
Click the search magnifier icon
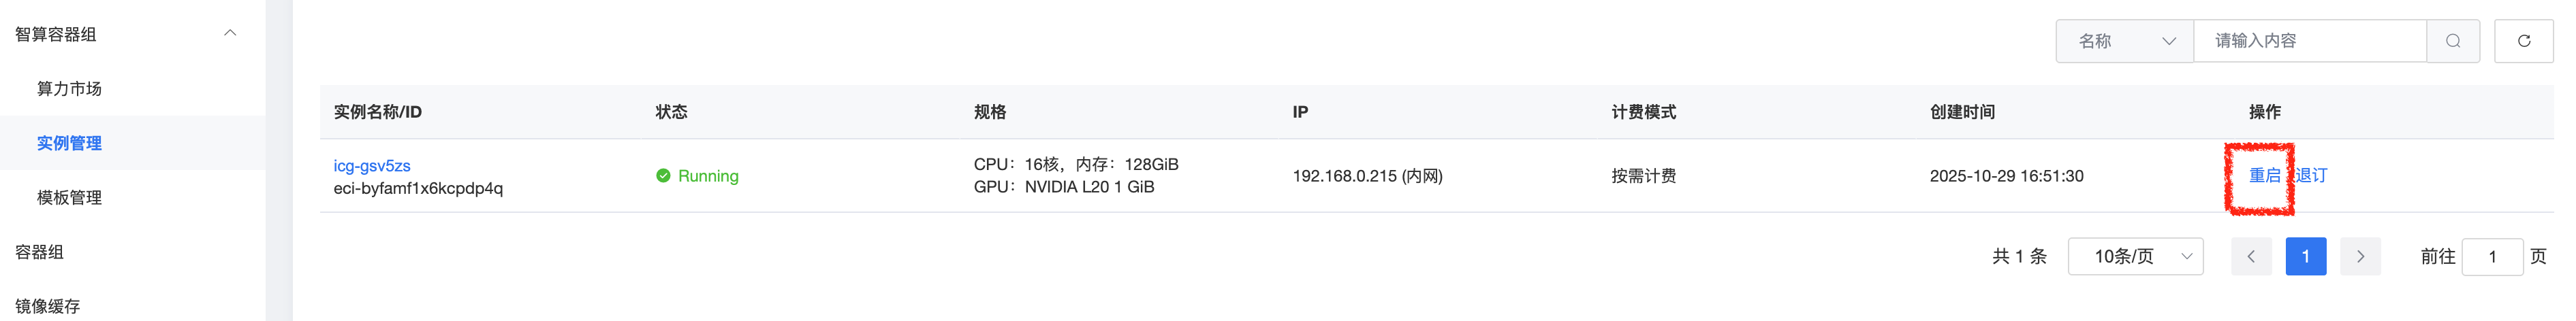tap(2453, 41)
